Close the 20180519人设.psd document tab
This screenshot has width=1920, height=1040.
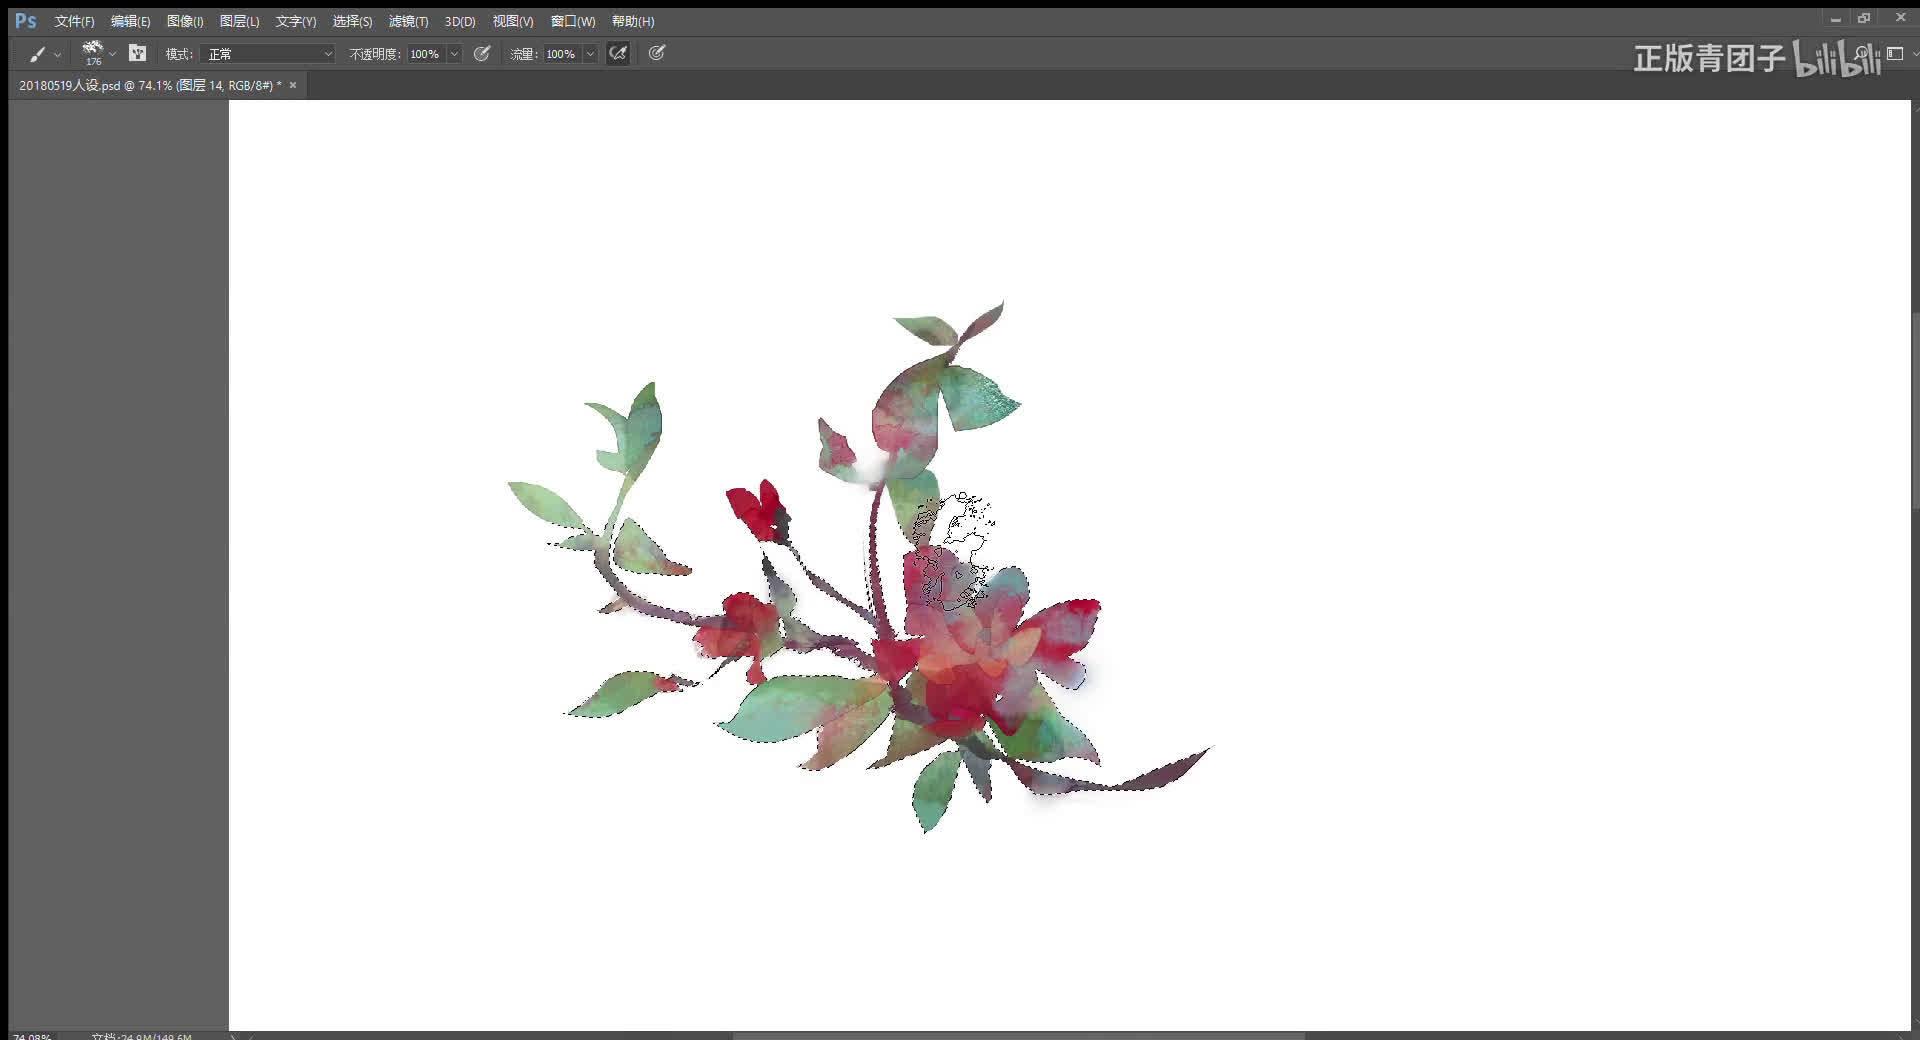click(293, 86)
